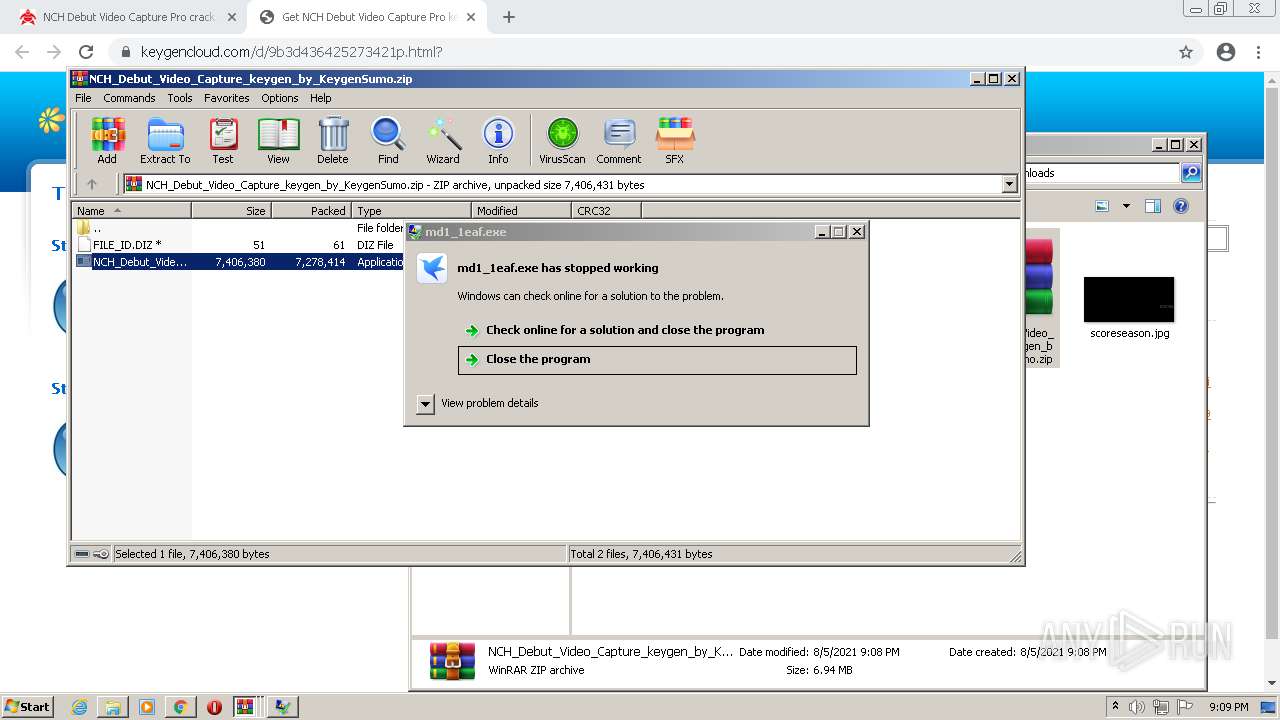
Task: Select the NCH_Debut_Vide application row
Action: (x=239, y=262)
